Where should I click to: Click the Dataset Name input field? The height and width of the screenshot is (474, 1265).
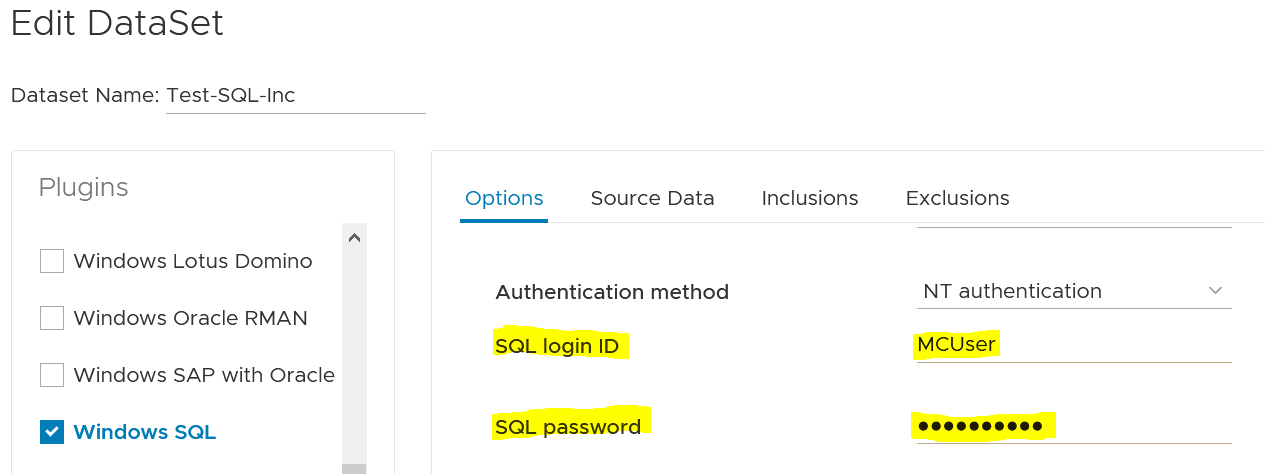pyautogui.click(x=295, y=96)
